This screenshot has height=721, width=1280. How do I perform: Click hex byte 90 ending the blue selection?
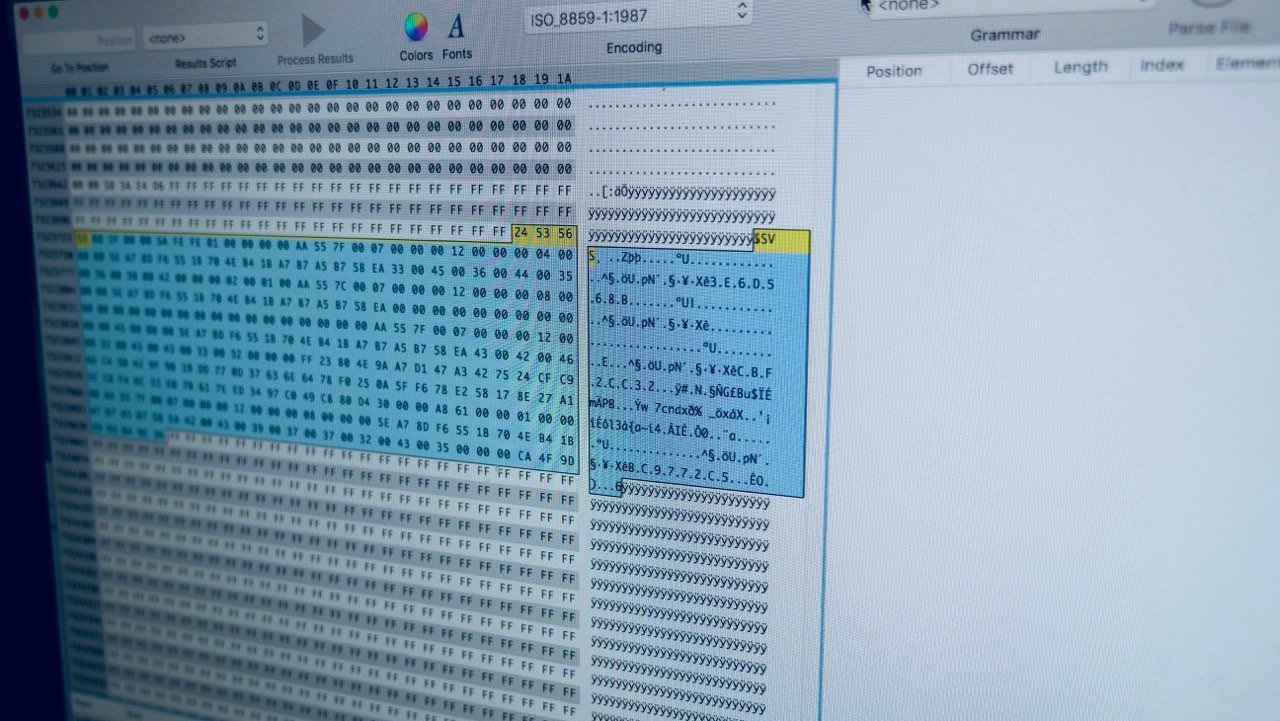pyautogui.click(x=567, y=461)
